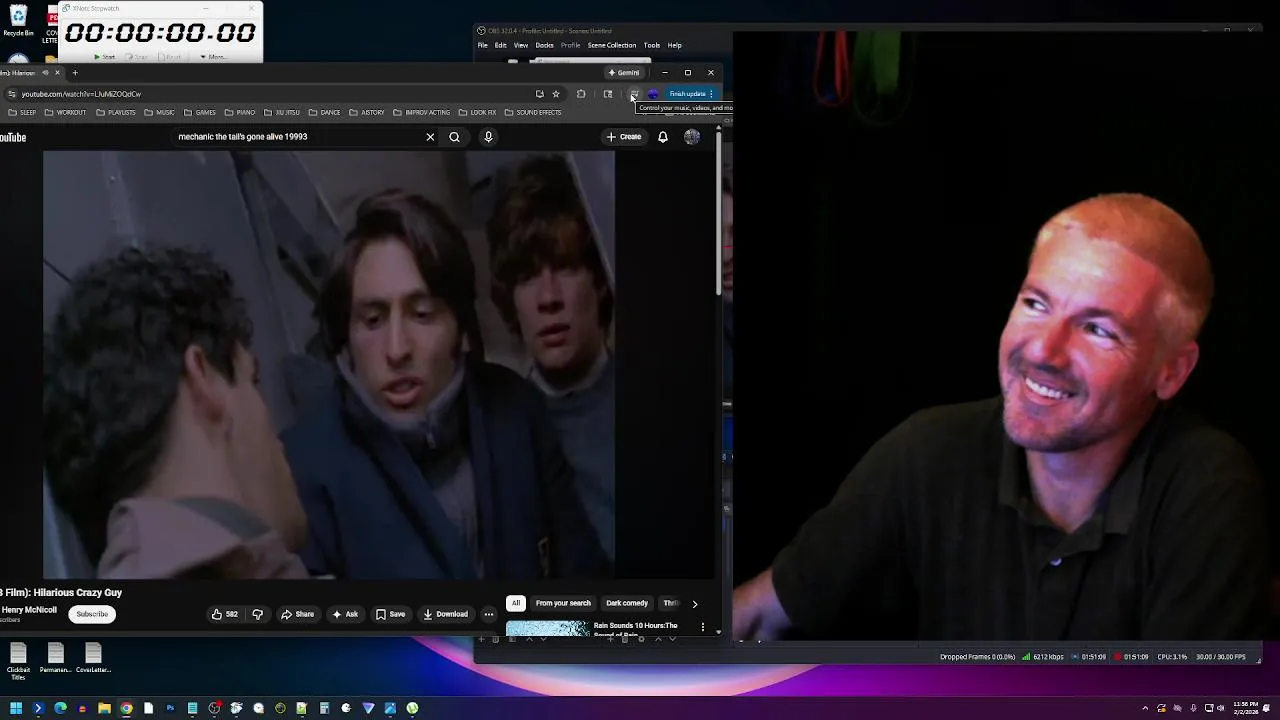Open the View menu in OBS
This screenshot has height=720, width=1280.
click(x=521, y=45)
